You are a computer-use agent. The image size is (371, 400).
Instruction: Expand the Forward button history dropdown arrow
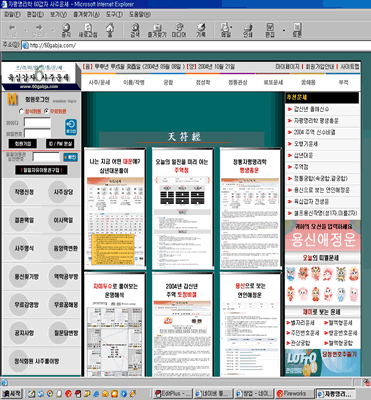[53, 30]
